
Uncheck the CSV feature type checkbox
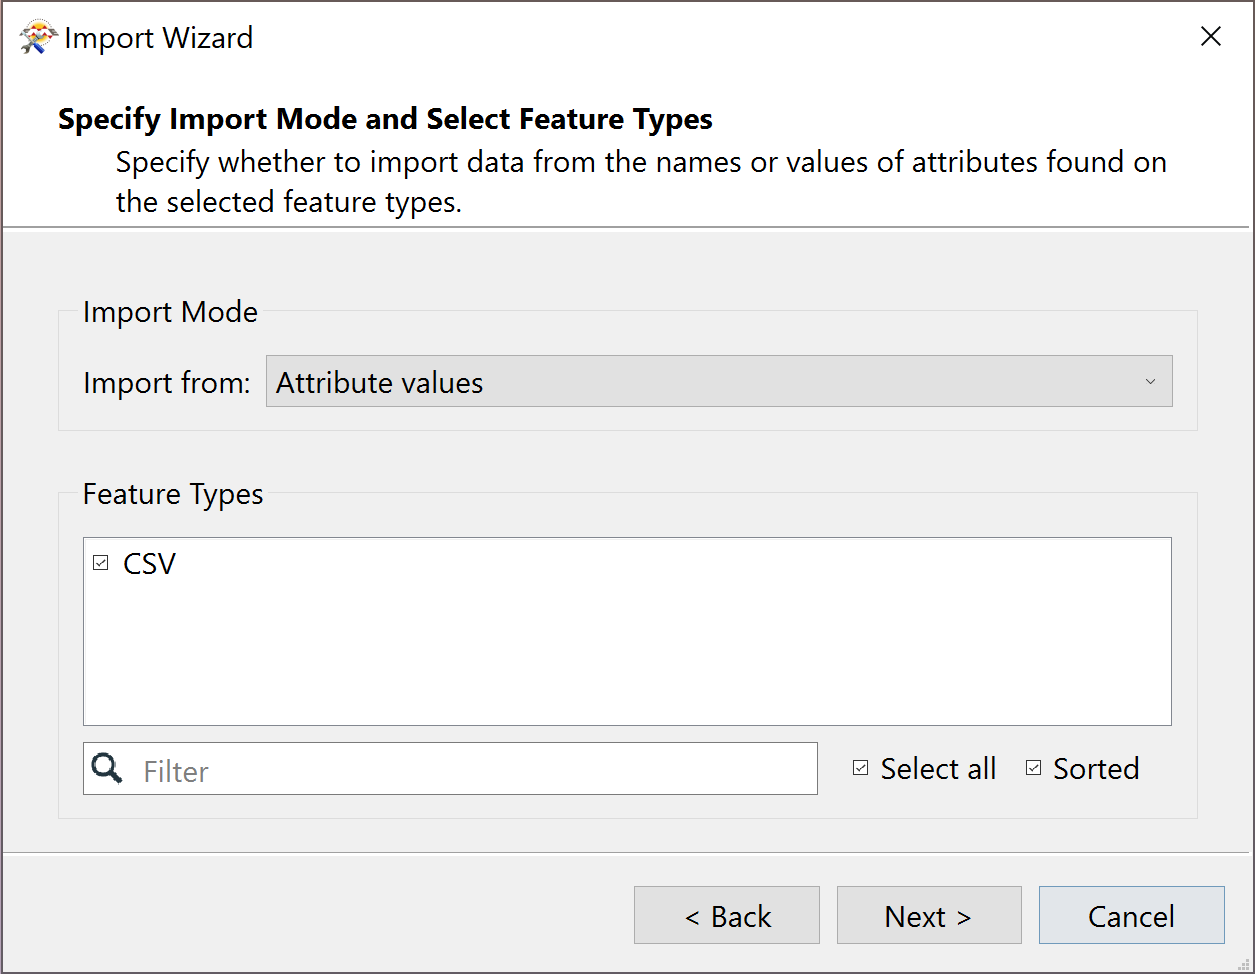100,563
